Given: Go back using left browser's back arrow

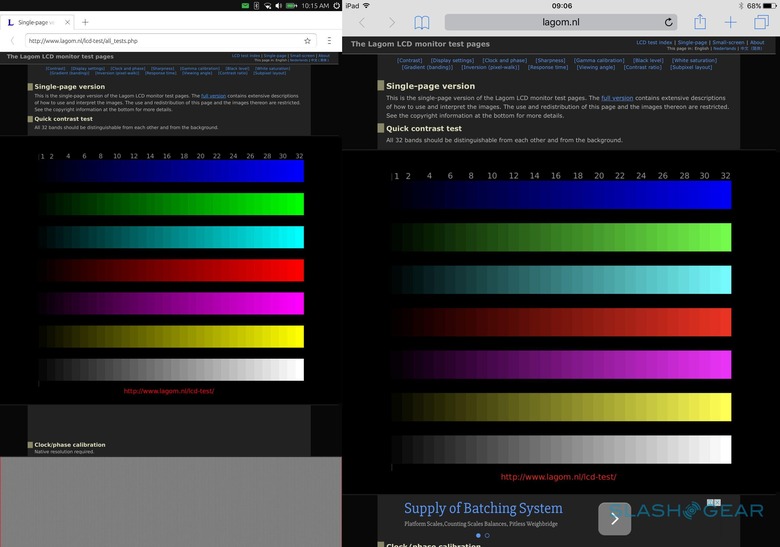Looking at the screenshot, I should [x=12, y=41].
